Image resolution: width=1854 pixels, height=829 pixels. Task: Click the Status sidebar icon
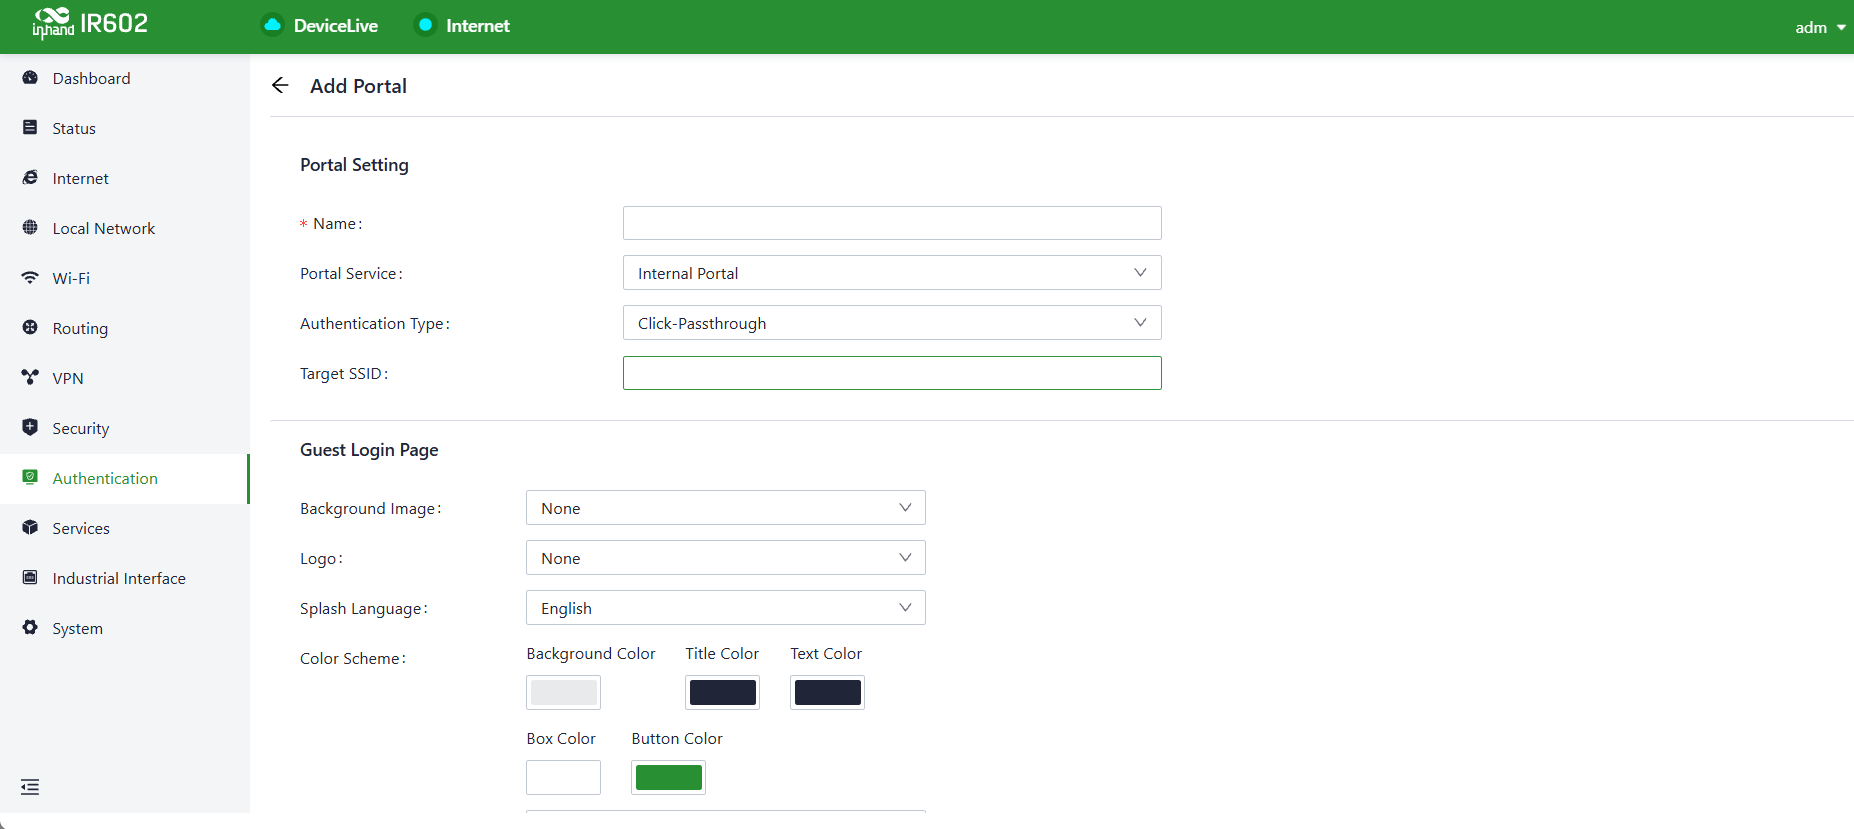click(x=30, y=128)
